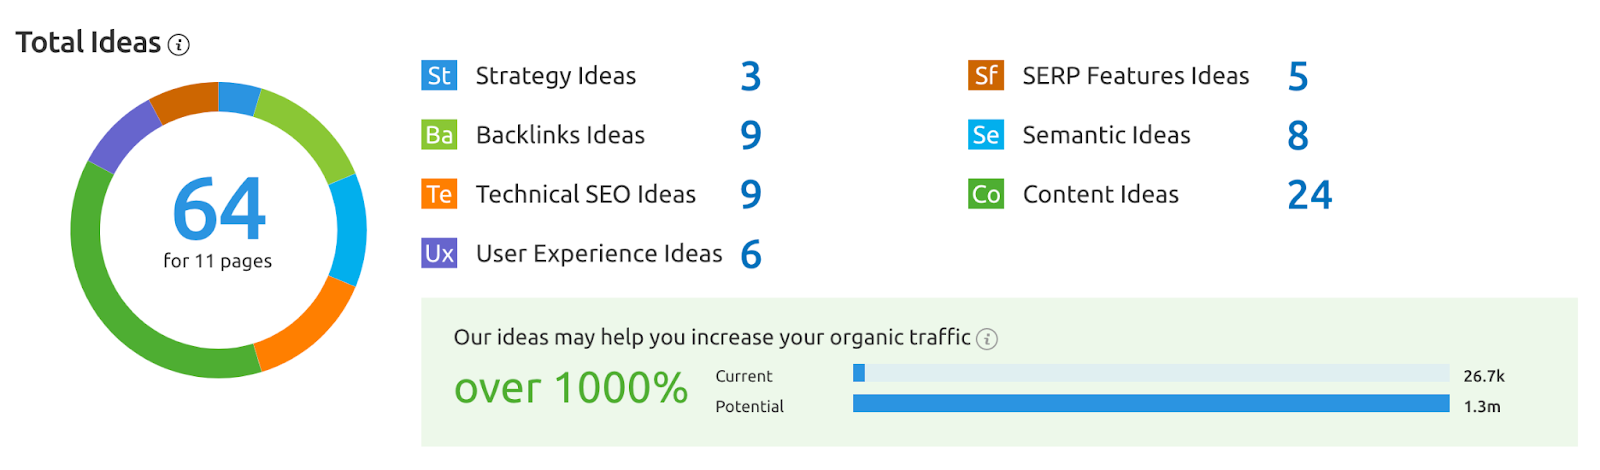
Task: Open the Technical SEO Ideas label
Action: [x=586, y=194]
